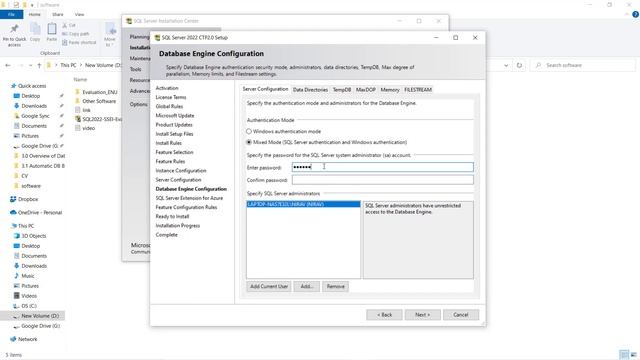Open View ribbon tab in File Explorer

(80, 14)
